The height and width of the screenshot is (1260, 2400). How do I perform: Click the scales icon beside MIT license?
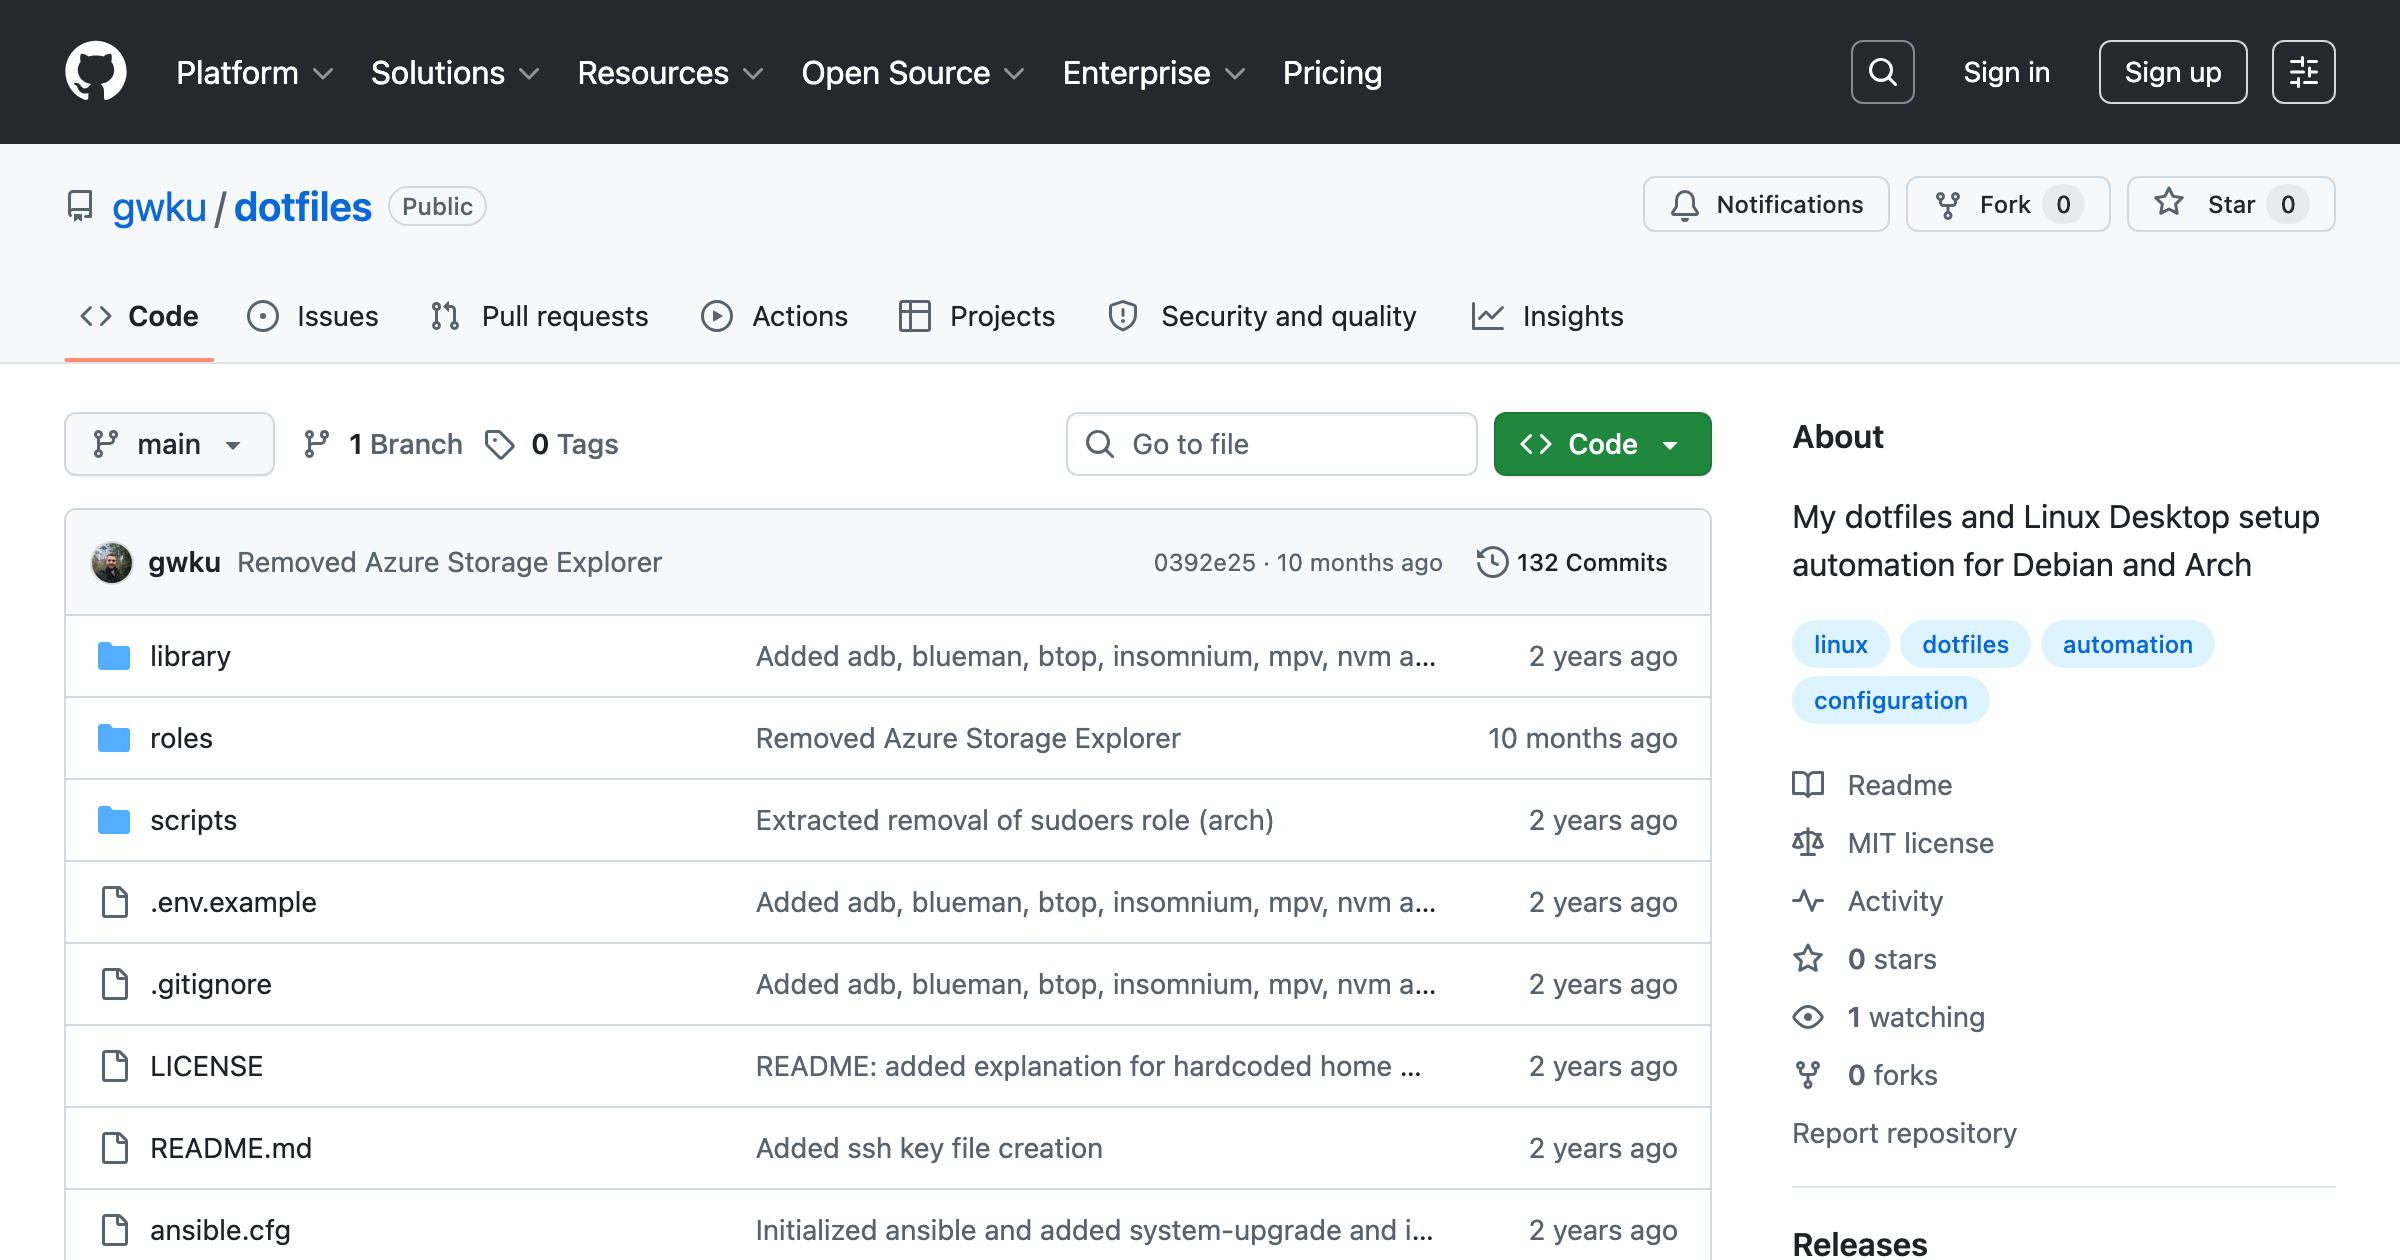(1808, 843)
